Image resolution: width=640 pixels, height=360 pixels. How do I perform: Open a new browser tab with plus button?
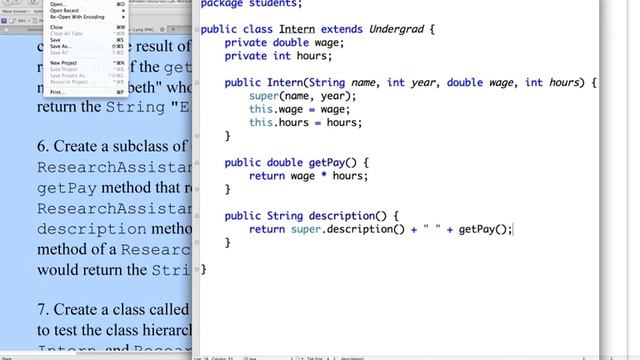[173, 29]
